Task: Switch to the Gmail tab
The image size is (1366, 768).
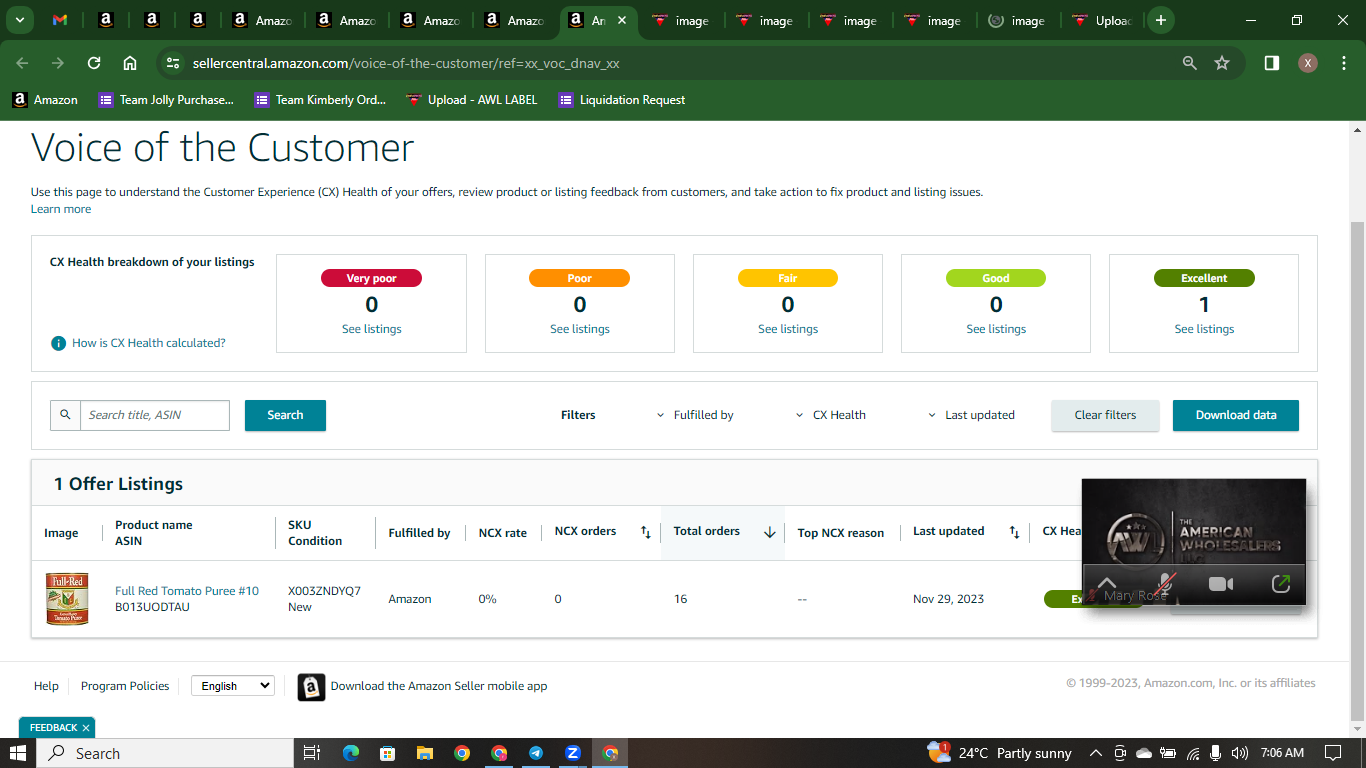Action: tap(60, 20)
